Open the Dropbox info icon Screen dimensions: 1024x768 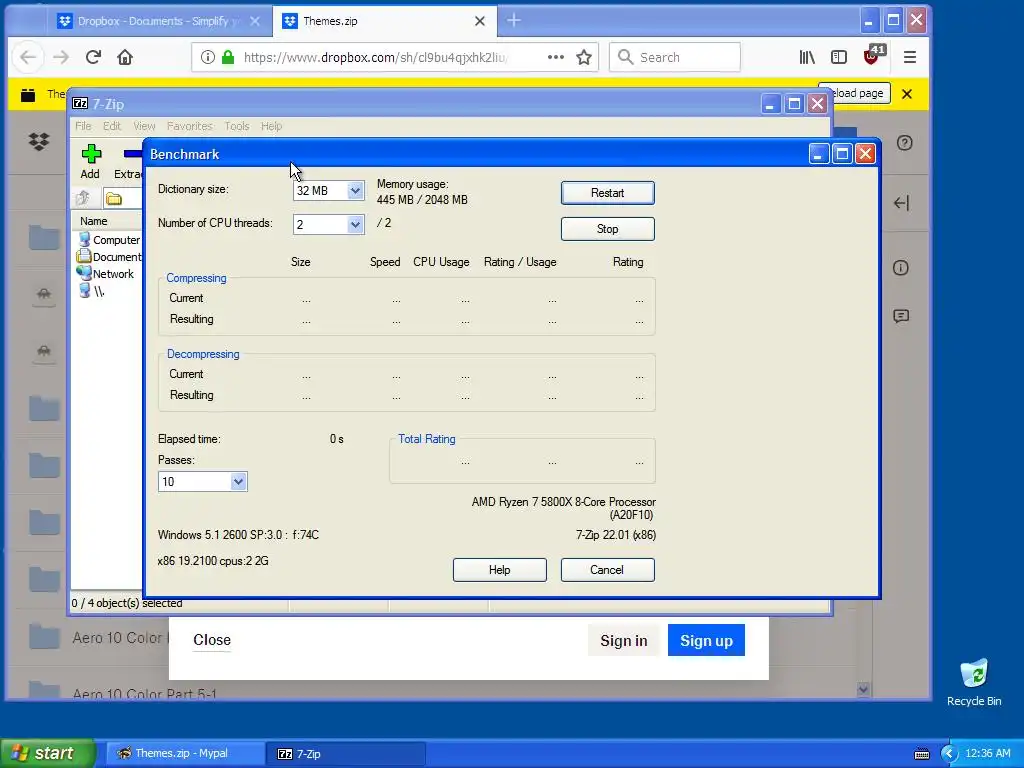(901, 268)
